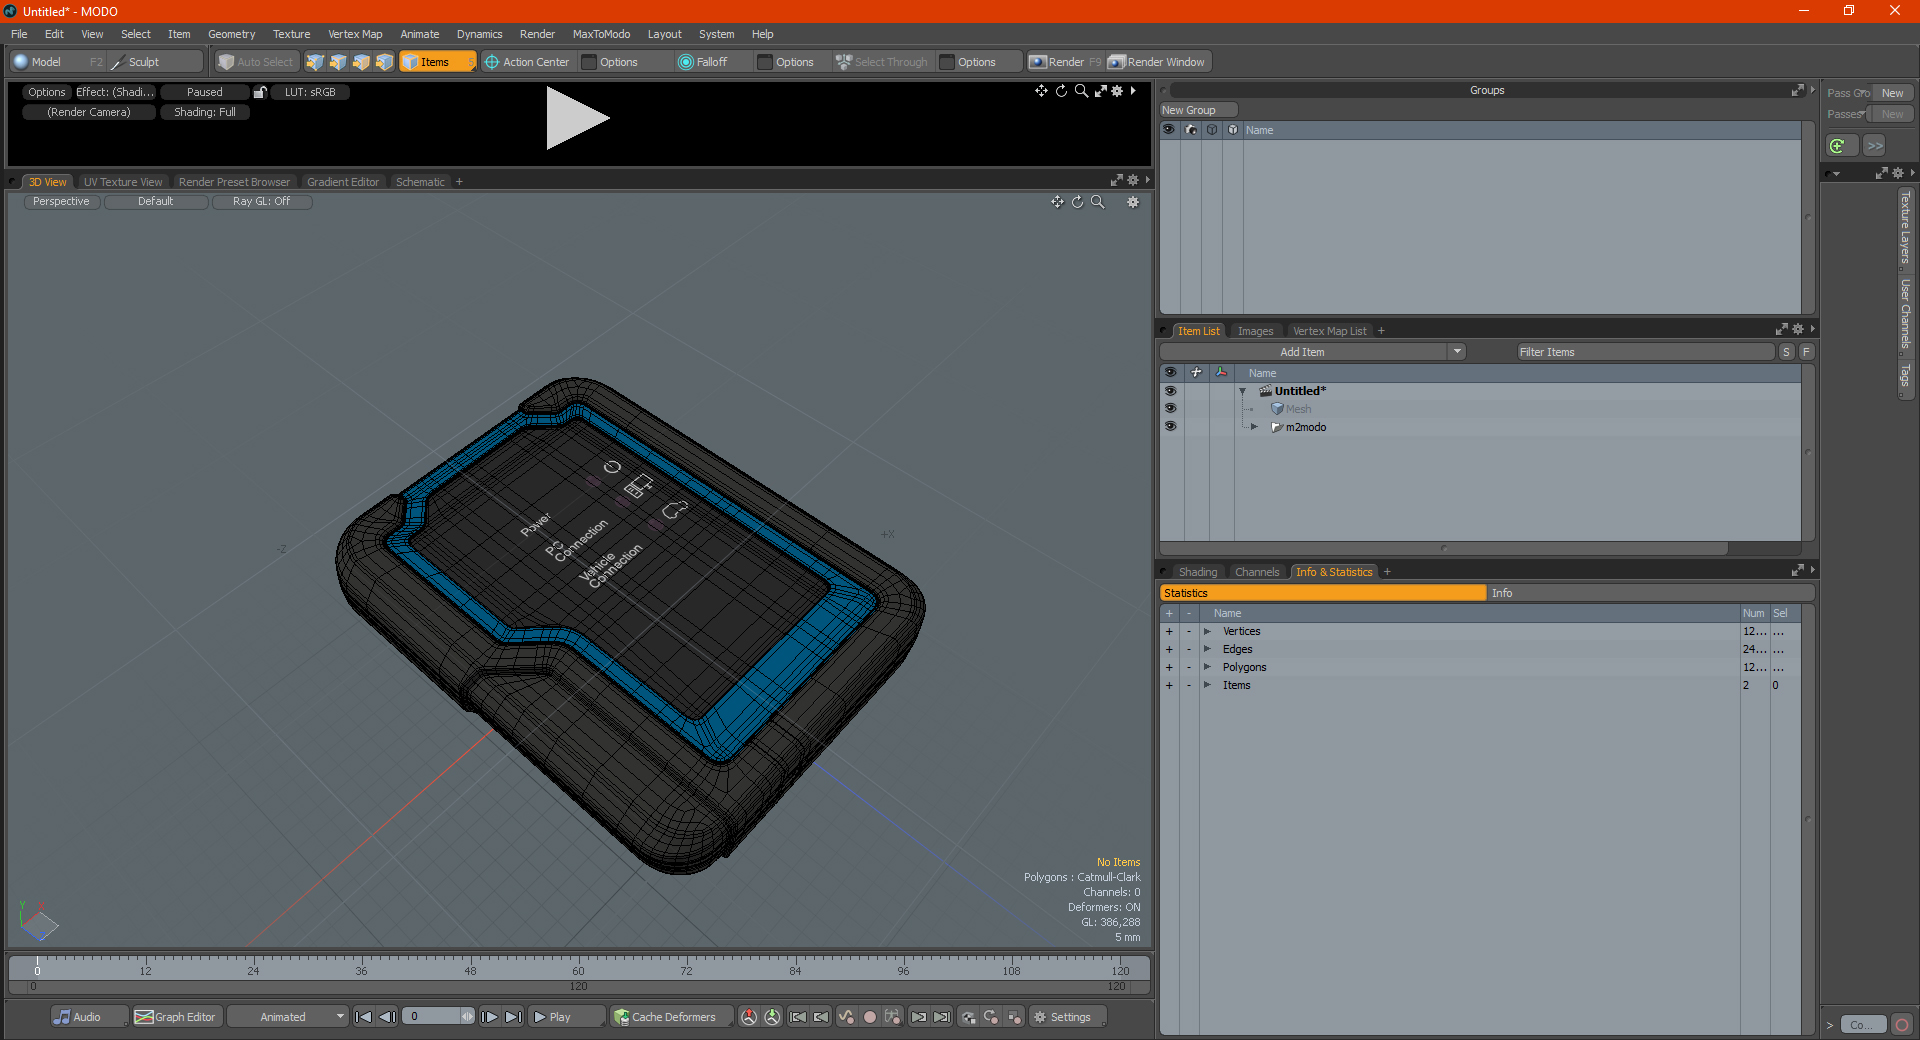Open the 3D viewport gear settings
1920x1040 pixels.
click(1133, 202)
